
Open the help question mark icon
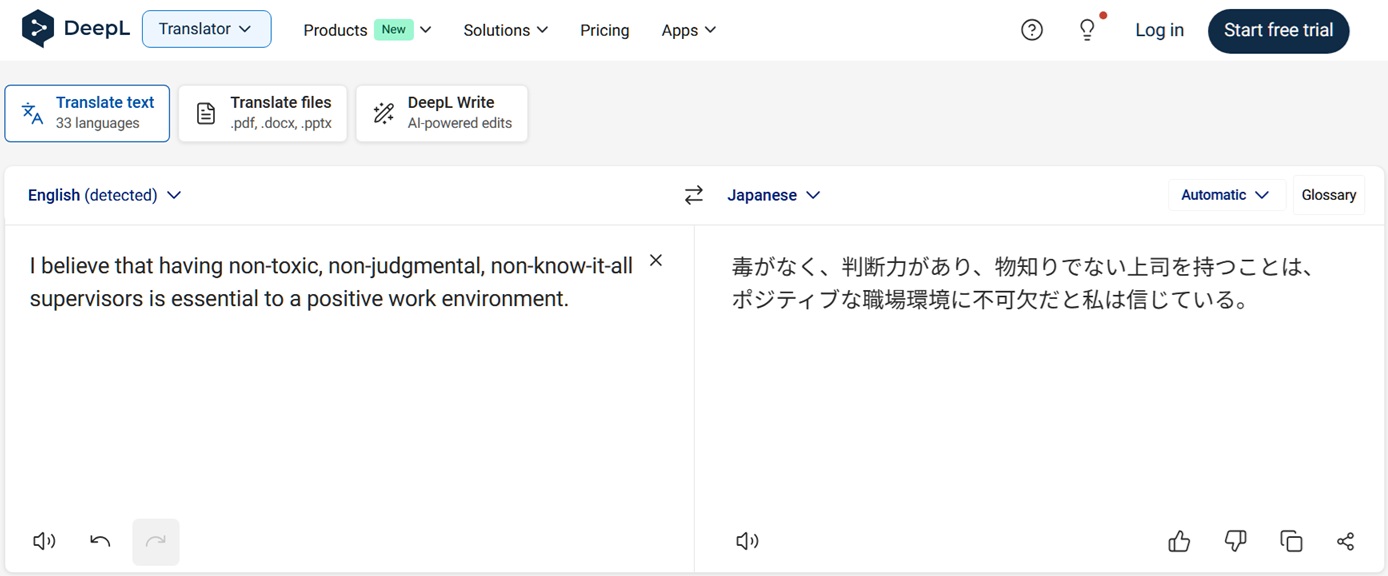tap(1032, 30)
